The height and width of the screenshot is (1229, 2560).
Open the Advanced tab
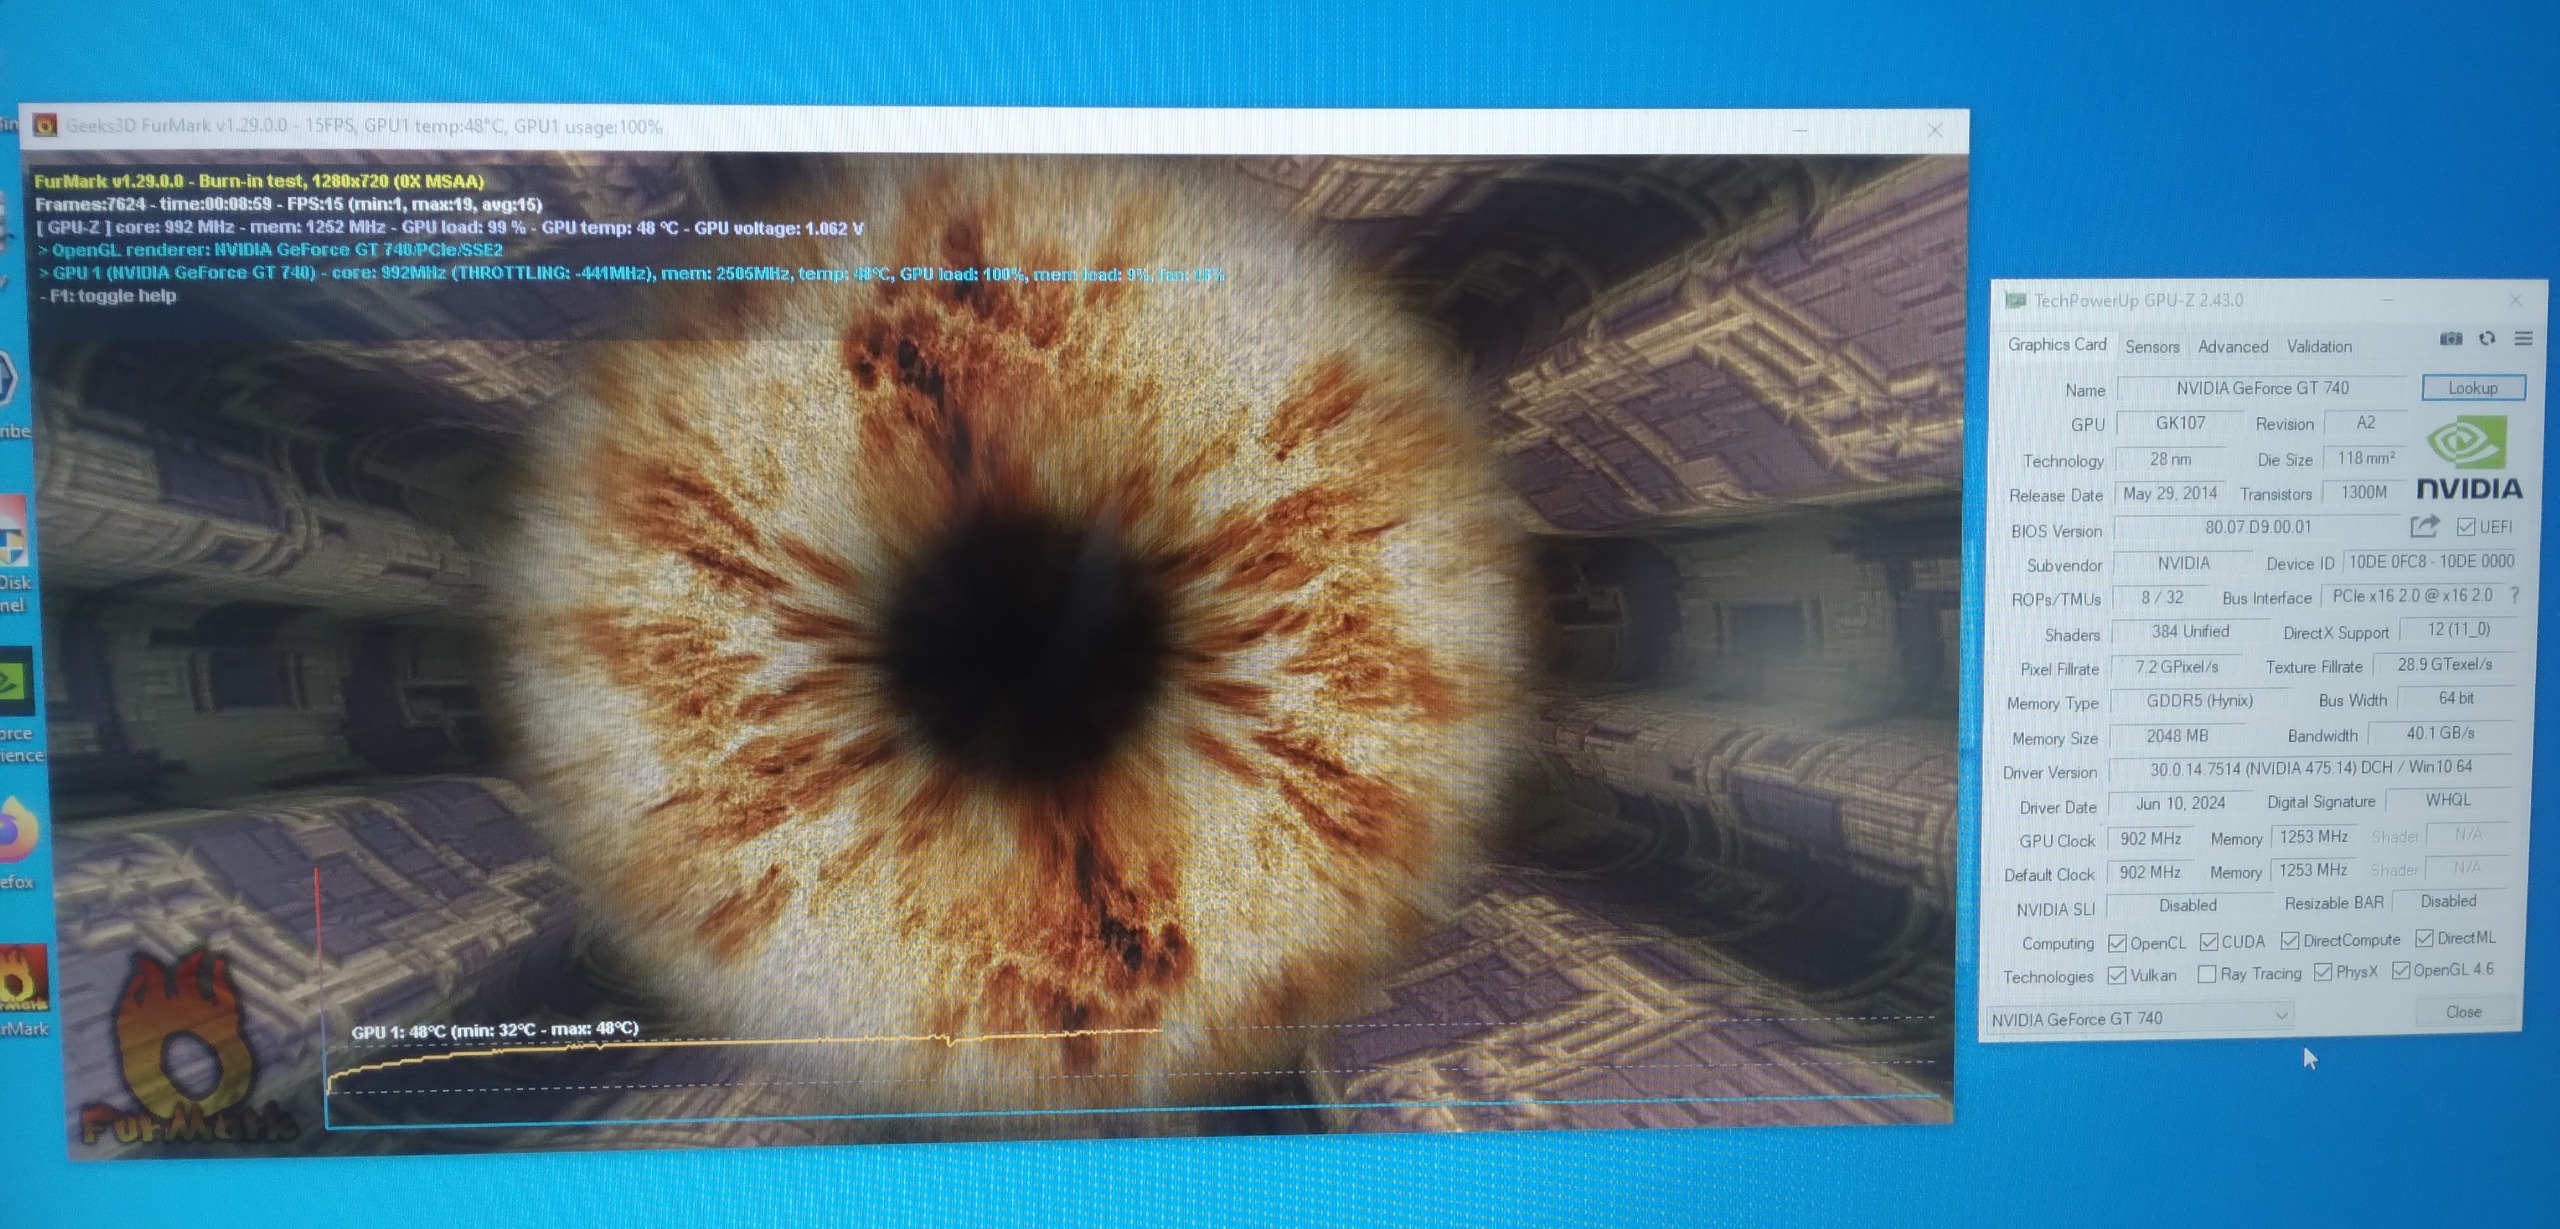(x=2233, y=346)
